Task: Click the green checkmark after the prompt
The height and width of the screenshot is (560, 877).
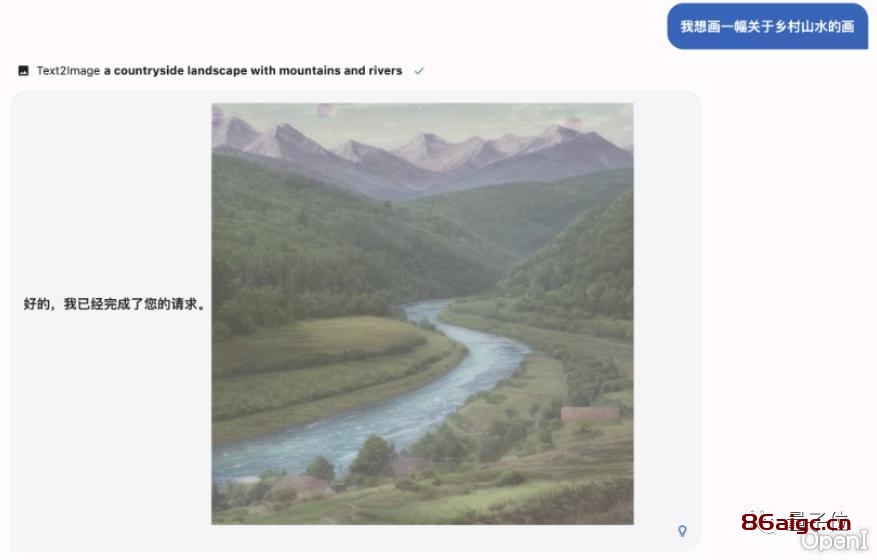Action: coord(419,71)
